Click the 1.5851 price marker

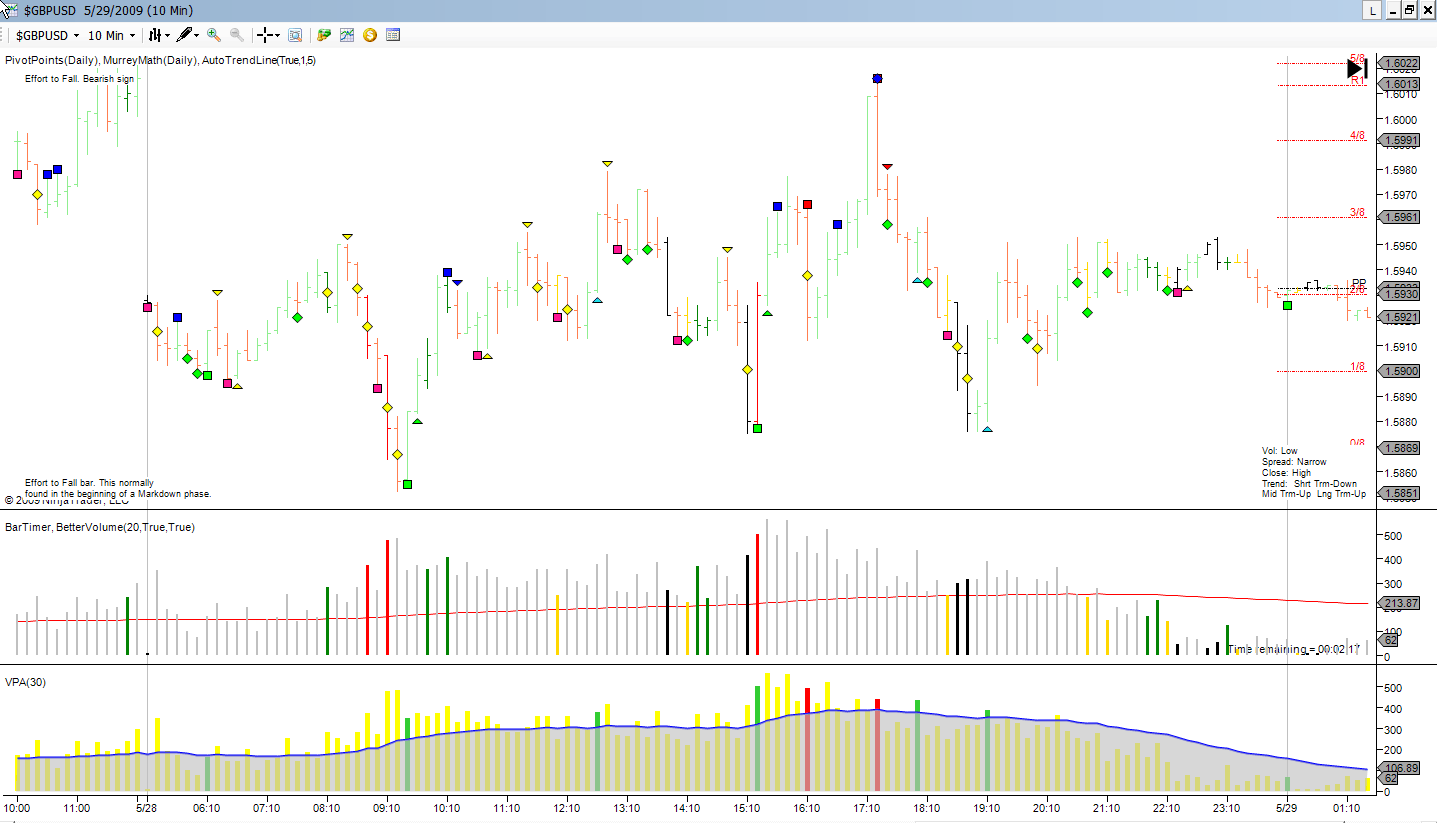[1400, 493]
